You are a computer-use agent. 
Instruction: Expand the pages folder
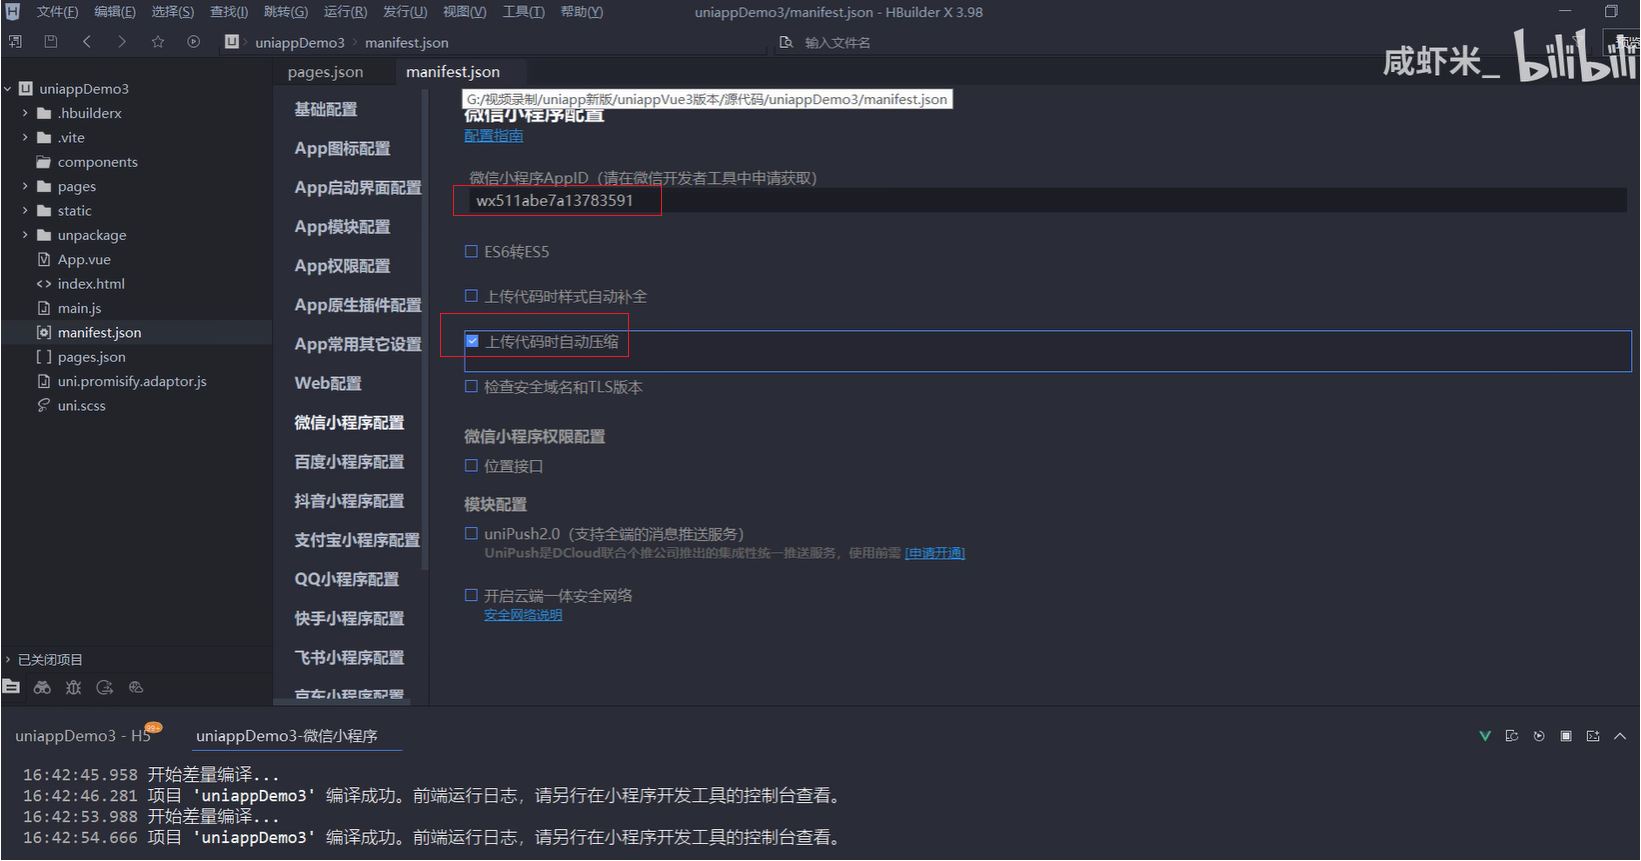point(25,186)
